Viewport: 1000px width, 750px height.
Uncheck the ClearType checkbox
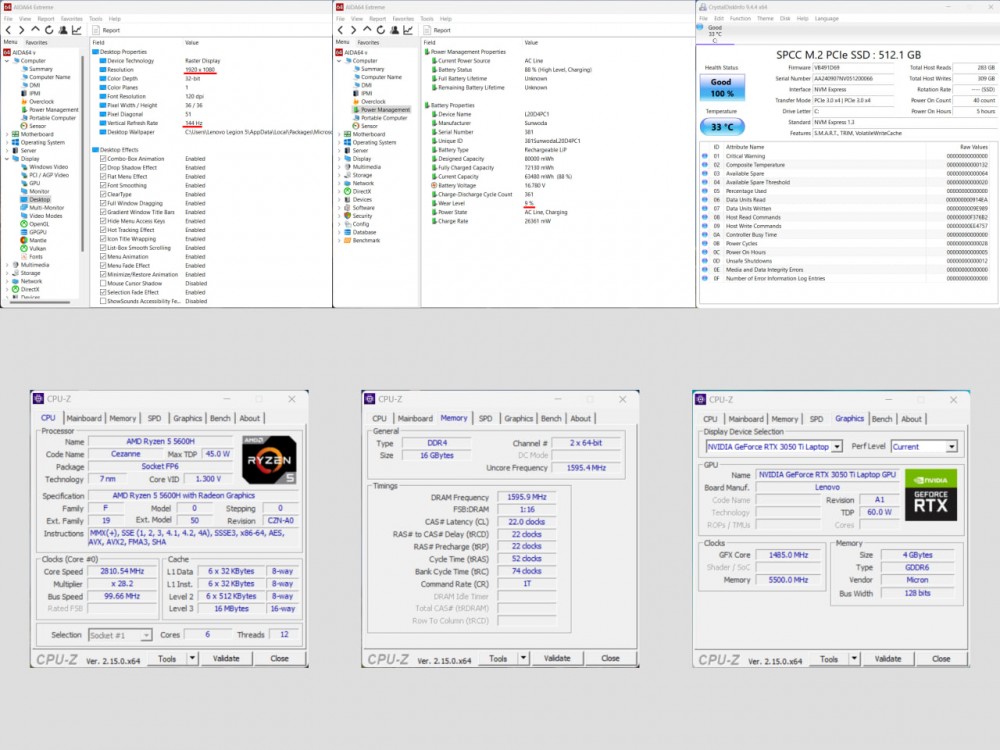click(104, 194)
